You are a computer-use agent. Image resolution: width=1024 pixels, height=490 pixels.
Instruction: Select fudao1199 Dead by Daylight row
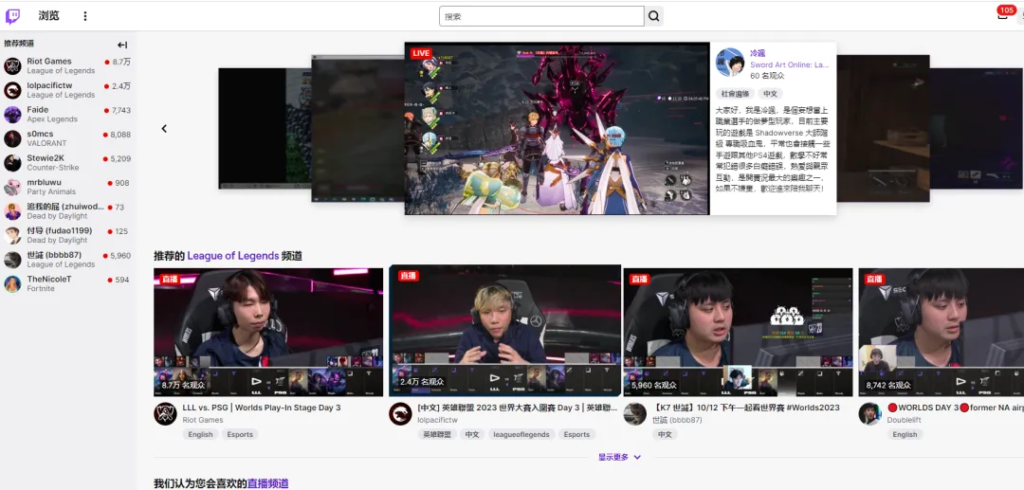[68, 235]
